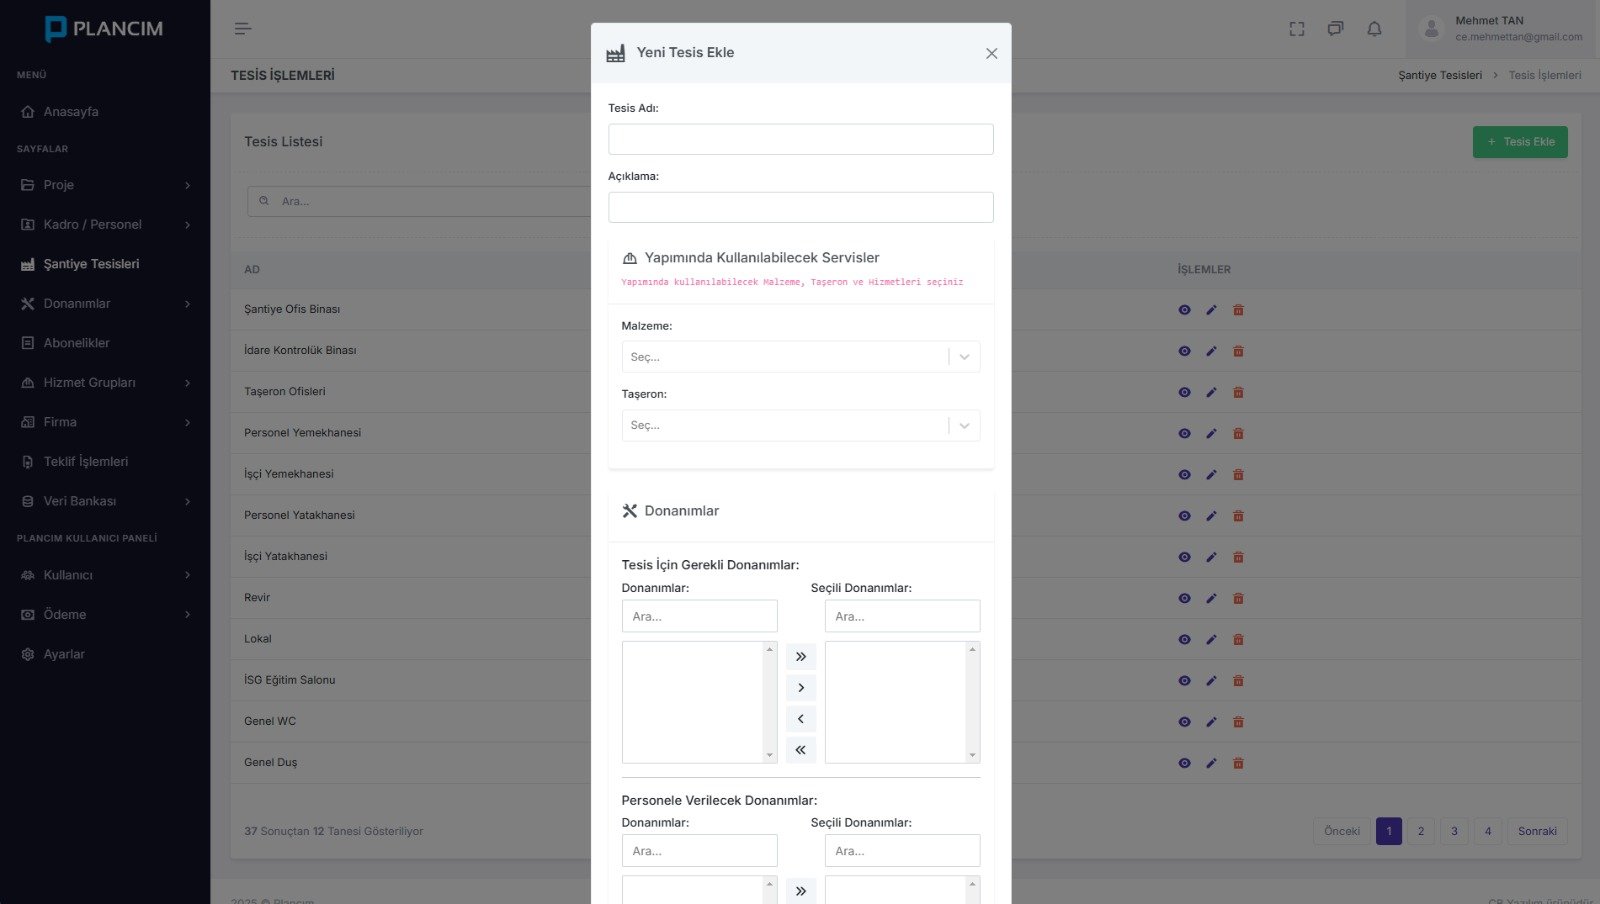Click the Sonraki pagination button
The width and height of the screenshot is (1600, 904).
[x=1537, y=831]
